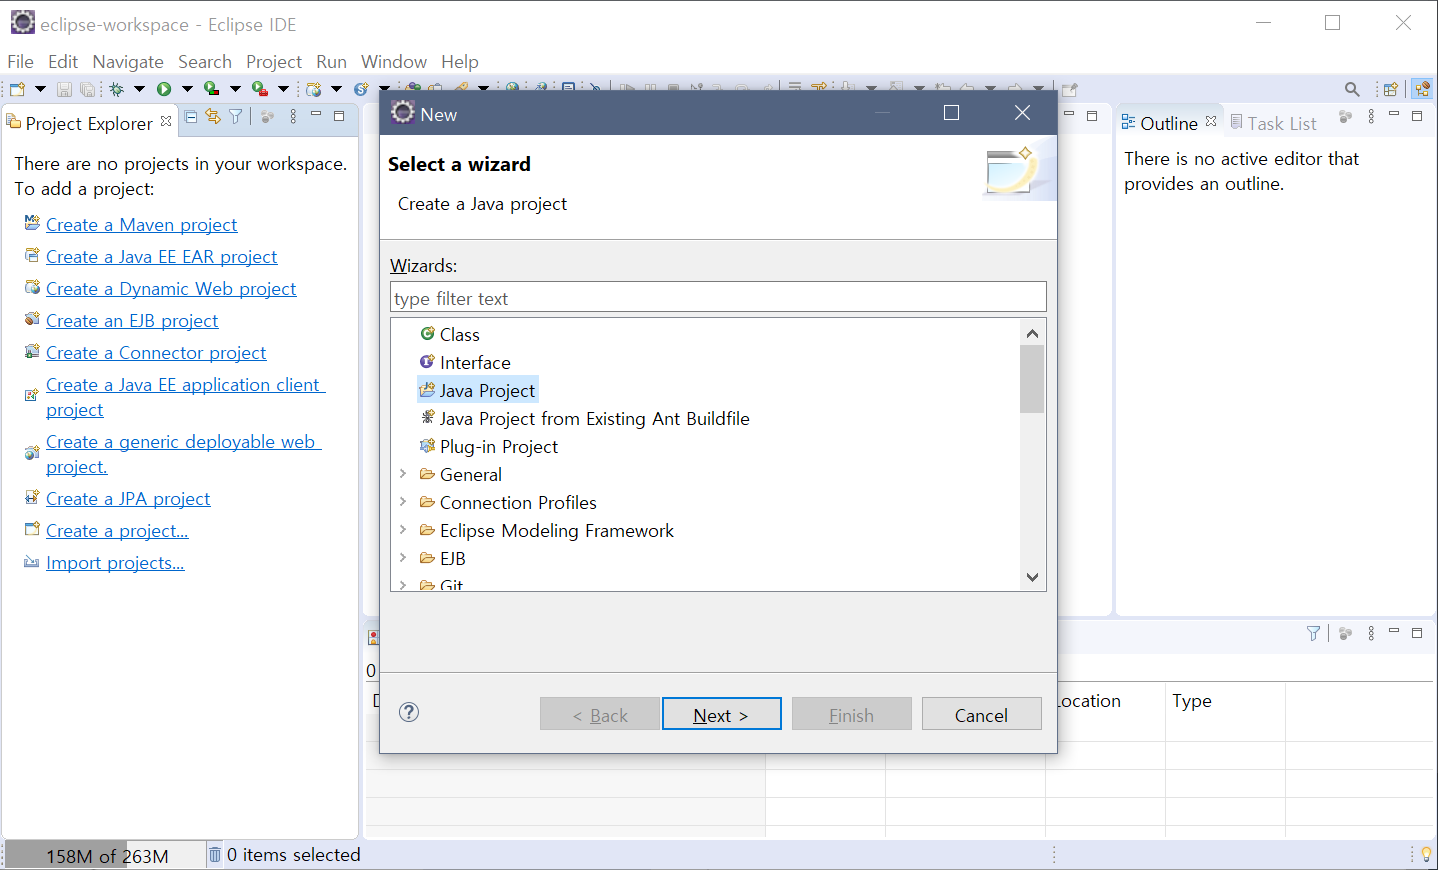Image resolution: width=1438 pixels, height=870 pixels.
Task: Open dropdown arrow next to External Tools
Action: (x=283, y=89)
